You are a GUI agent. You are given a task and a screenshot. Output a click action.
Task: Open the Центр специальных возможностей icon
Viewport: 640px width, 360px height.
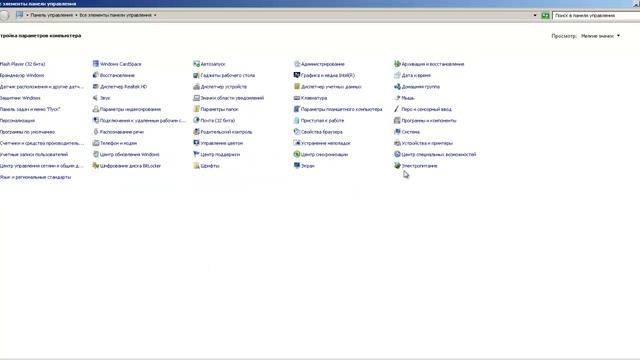397,154
